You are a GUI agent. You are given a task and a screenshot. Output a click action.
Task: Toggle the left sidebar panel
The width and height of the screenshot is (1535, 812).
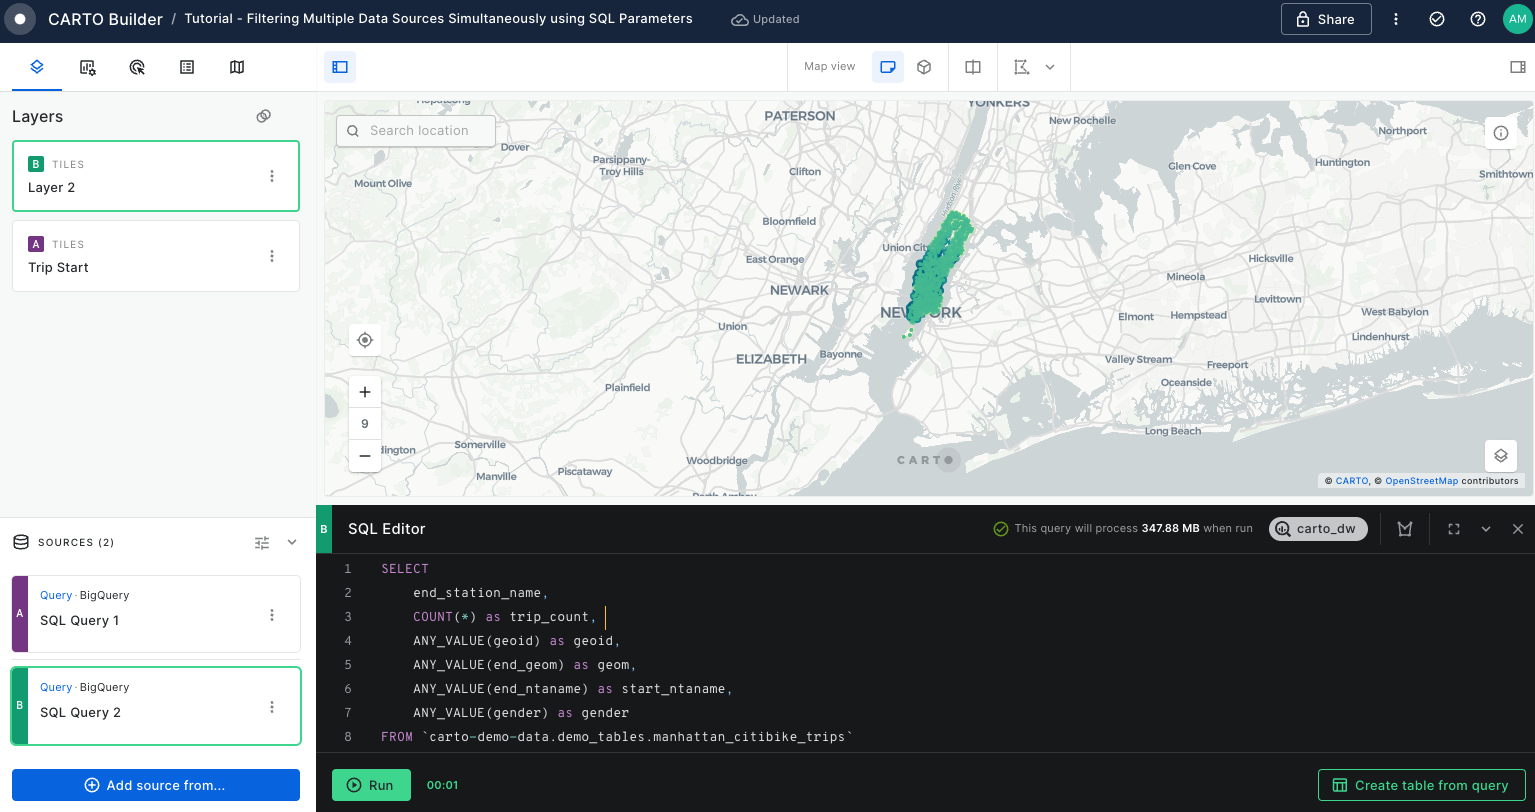click(340, 67)
